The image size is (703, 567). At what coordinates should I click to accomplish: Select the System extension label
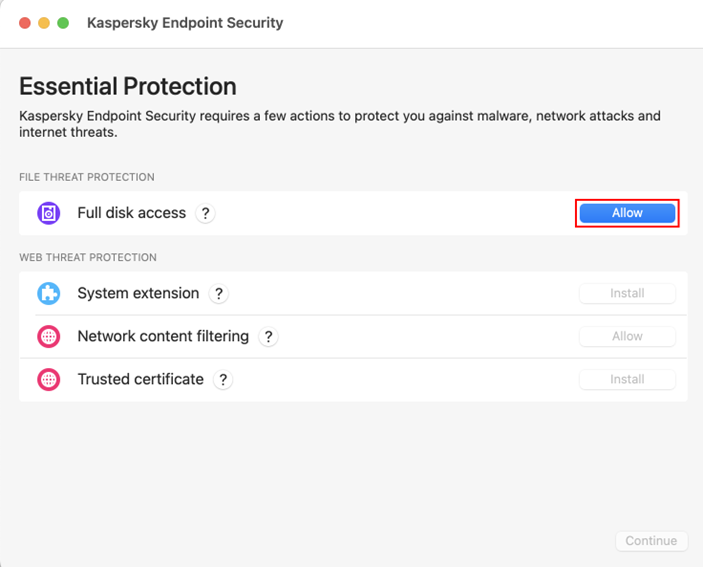click(x=138, y=294)
